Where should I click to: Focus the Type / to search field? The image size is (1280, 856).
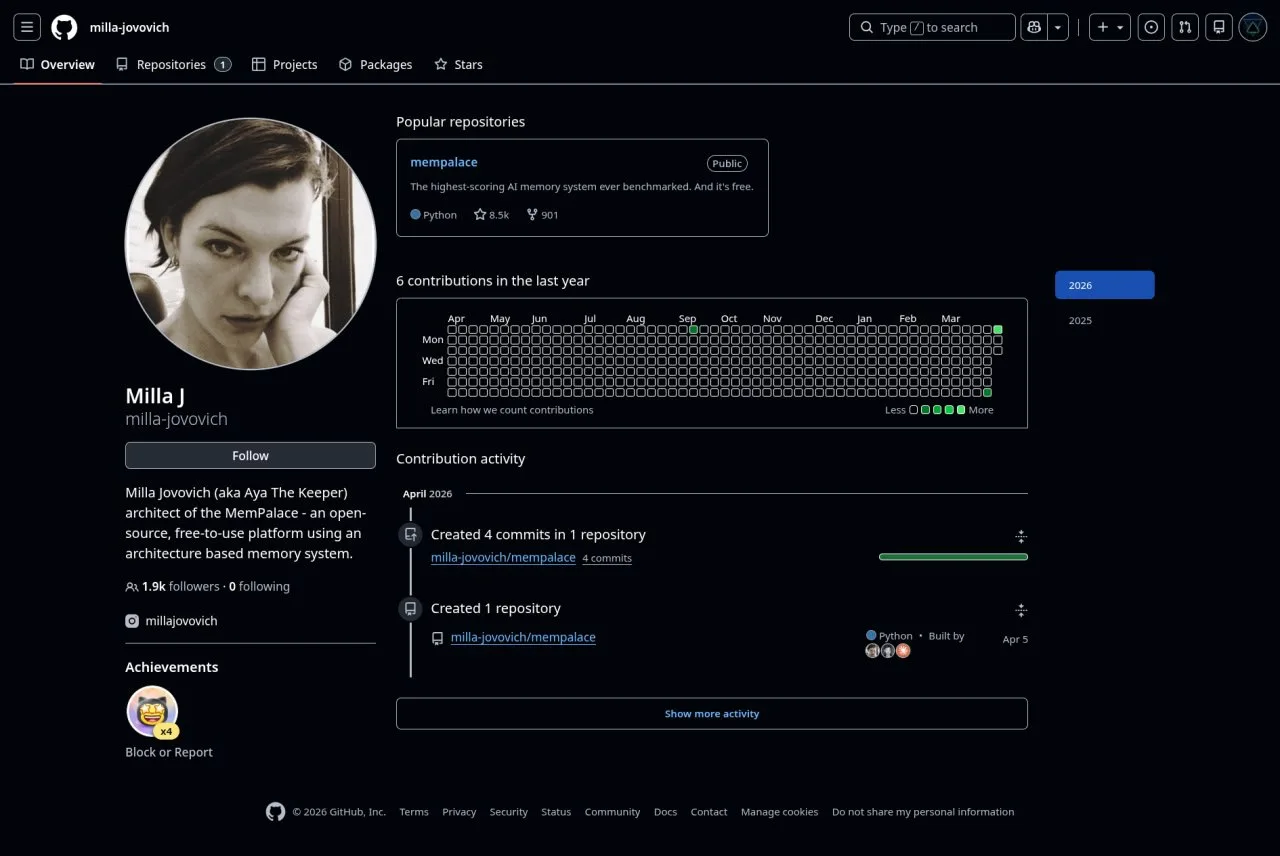click(932, 27)
